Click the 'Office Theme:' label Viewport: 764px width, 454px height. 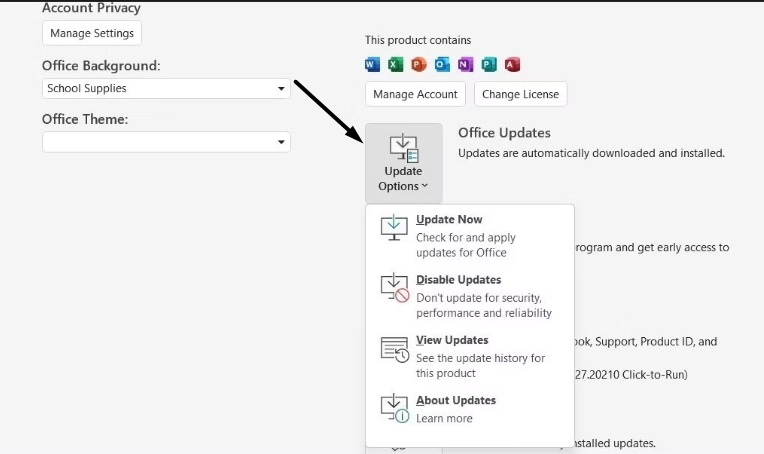pos(85,119)
